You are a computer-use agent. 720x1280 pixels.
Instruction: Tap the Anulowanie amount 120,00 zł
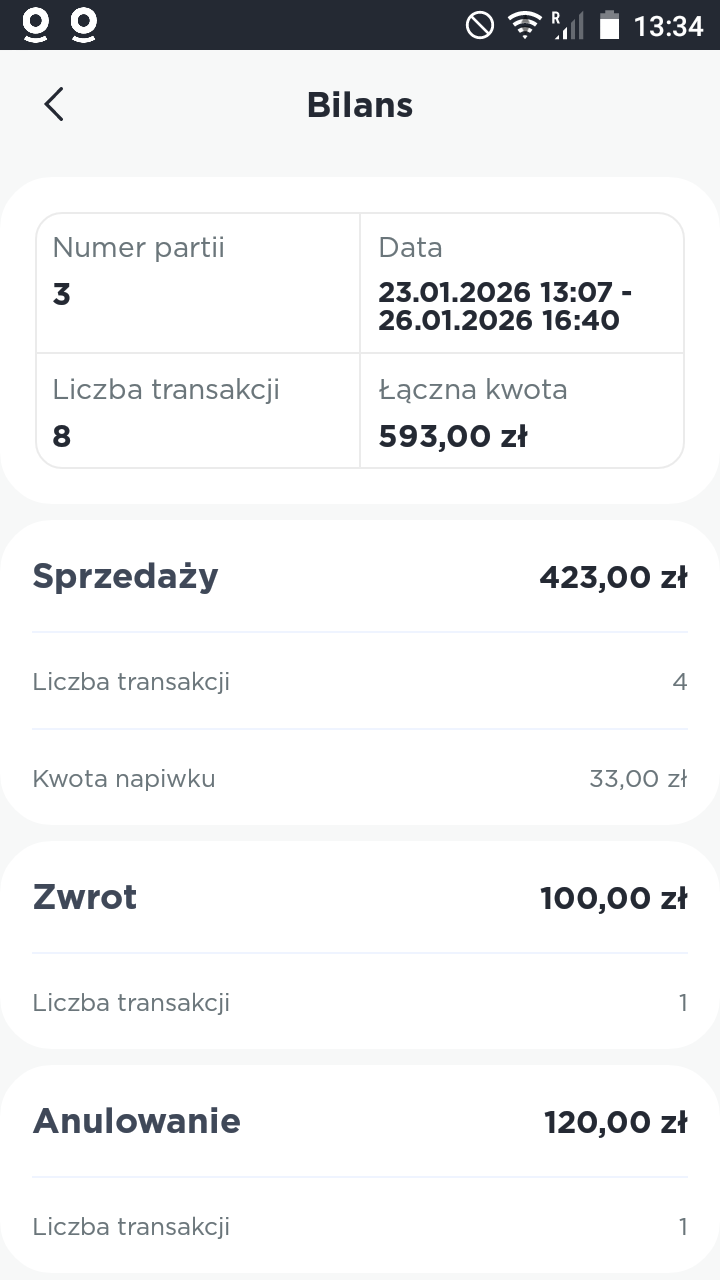(615, 1122)
